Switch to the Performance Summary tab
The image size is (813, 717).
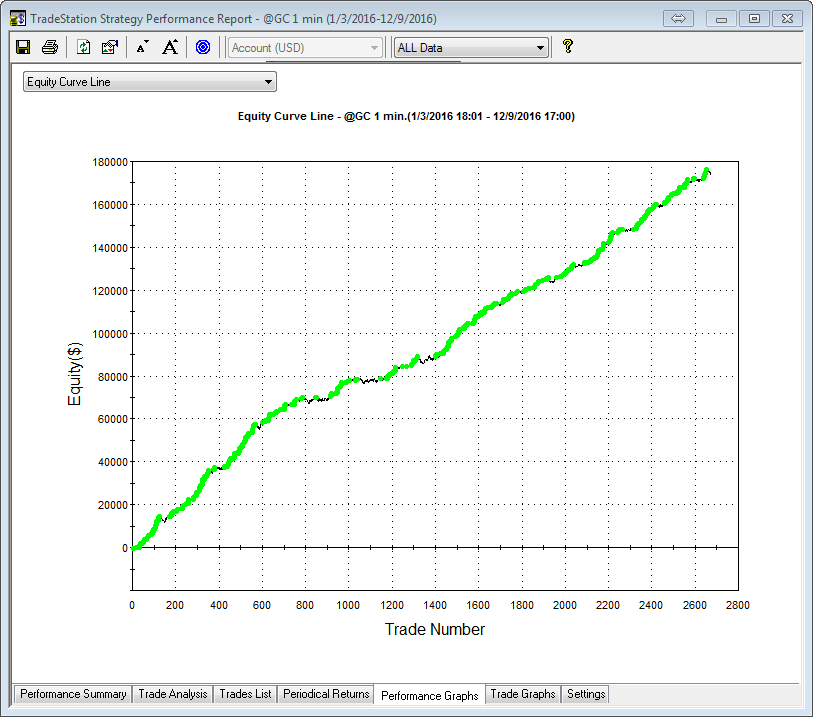coord(73,694)
